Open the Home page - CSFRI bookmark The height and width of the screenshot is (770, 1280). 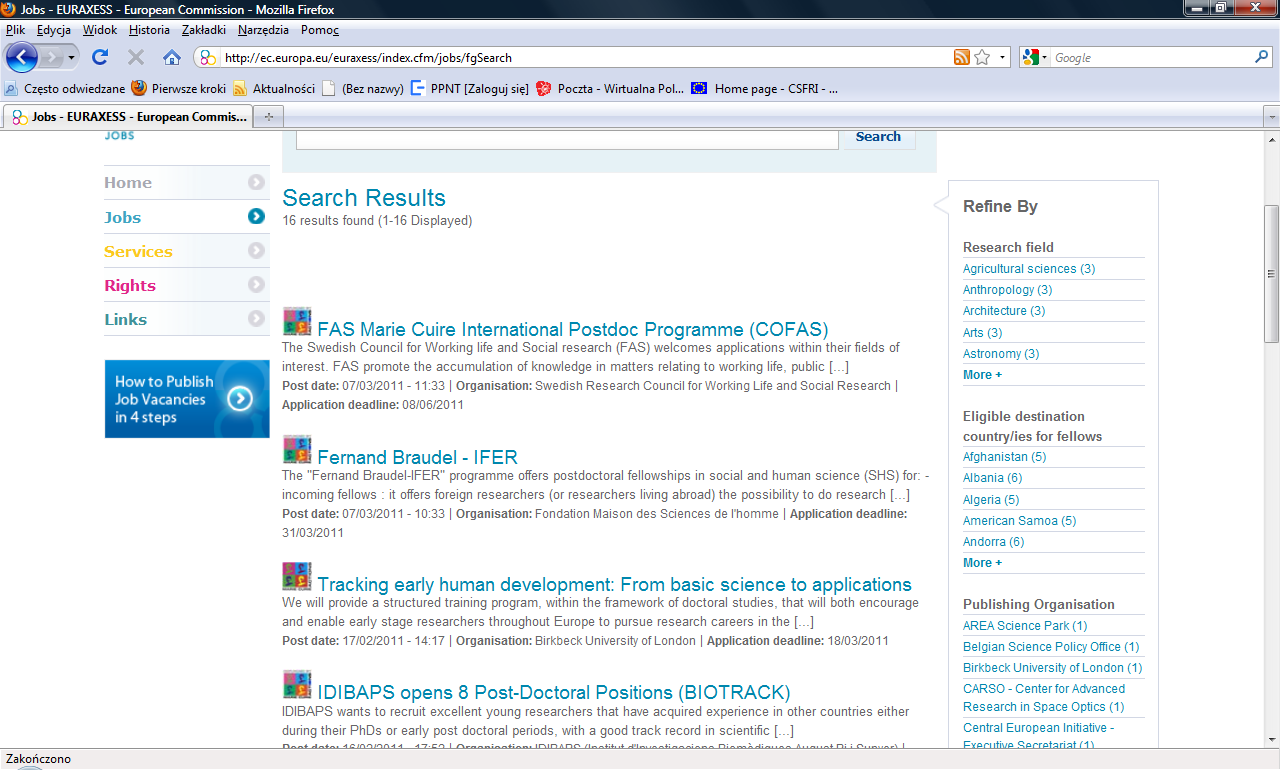[765, 88]
